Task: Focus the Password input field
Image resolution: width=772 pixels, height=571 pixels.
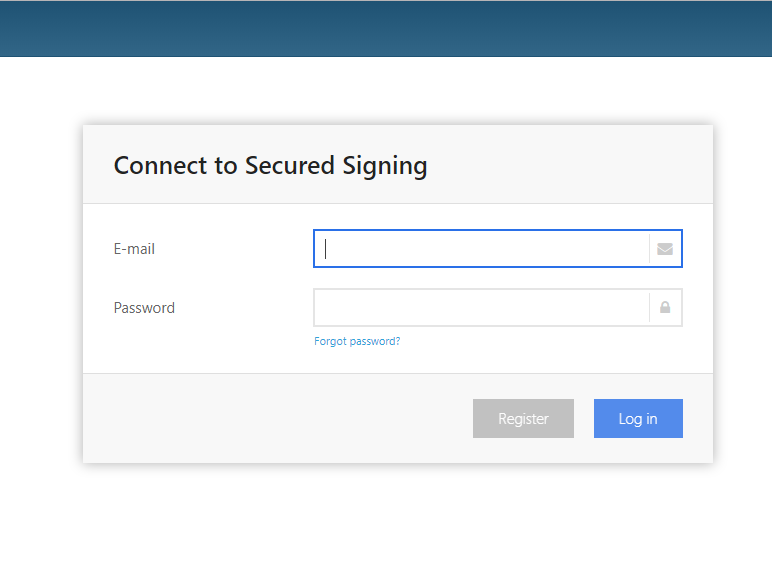Action: (482, 308)
